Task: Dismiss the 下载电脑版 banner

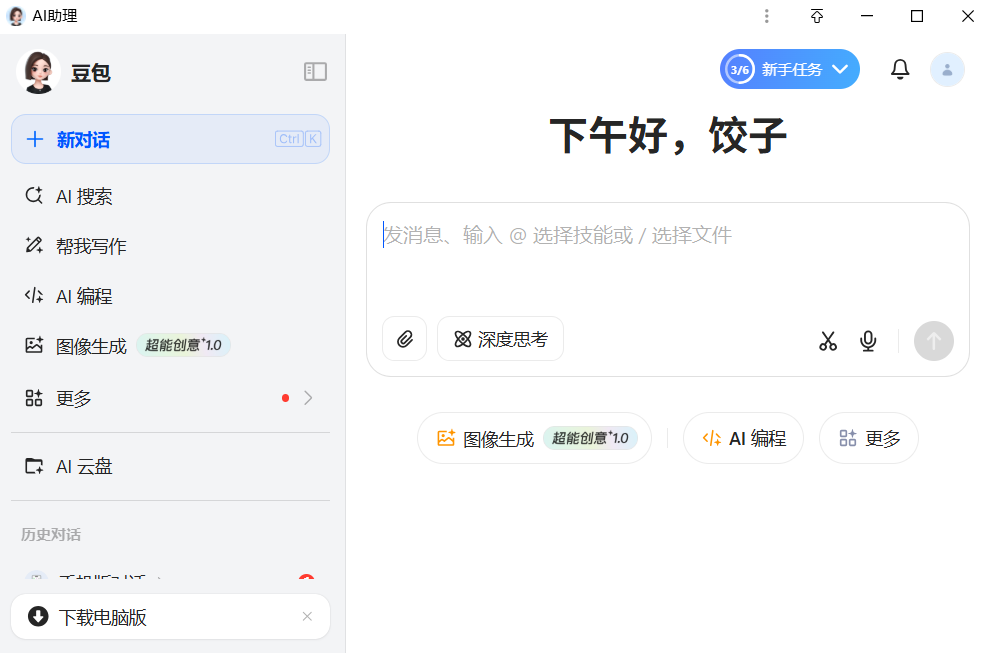Action: tap(307, 616)
